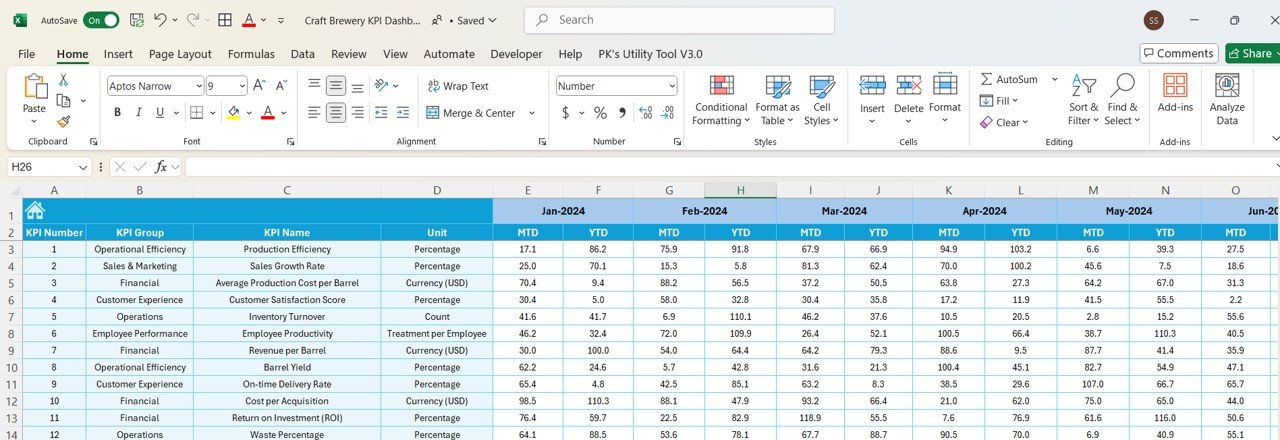Click the save icon in the title bar

tap(136, 20)
